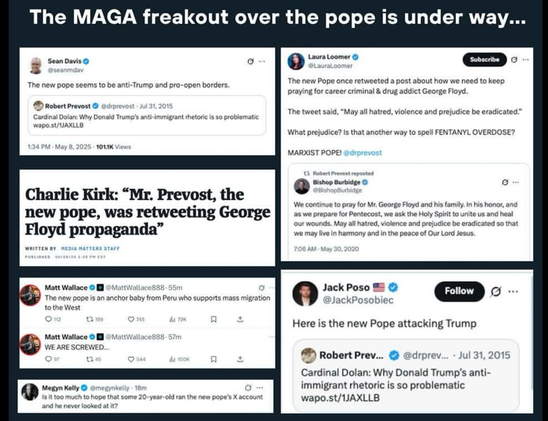Click the Grok icon on Megyn Kelly's tweet
The width and height of the screenshot is (548, 421).
click(x=248, y=388)
